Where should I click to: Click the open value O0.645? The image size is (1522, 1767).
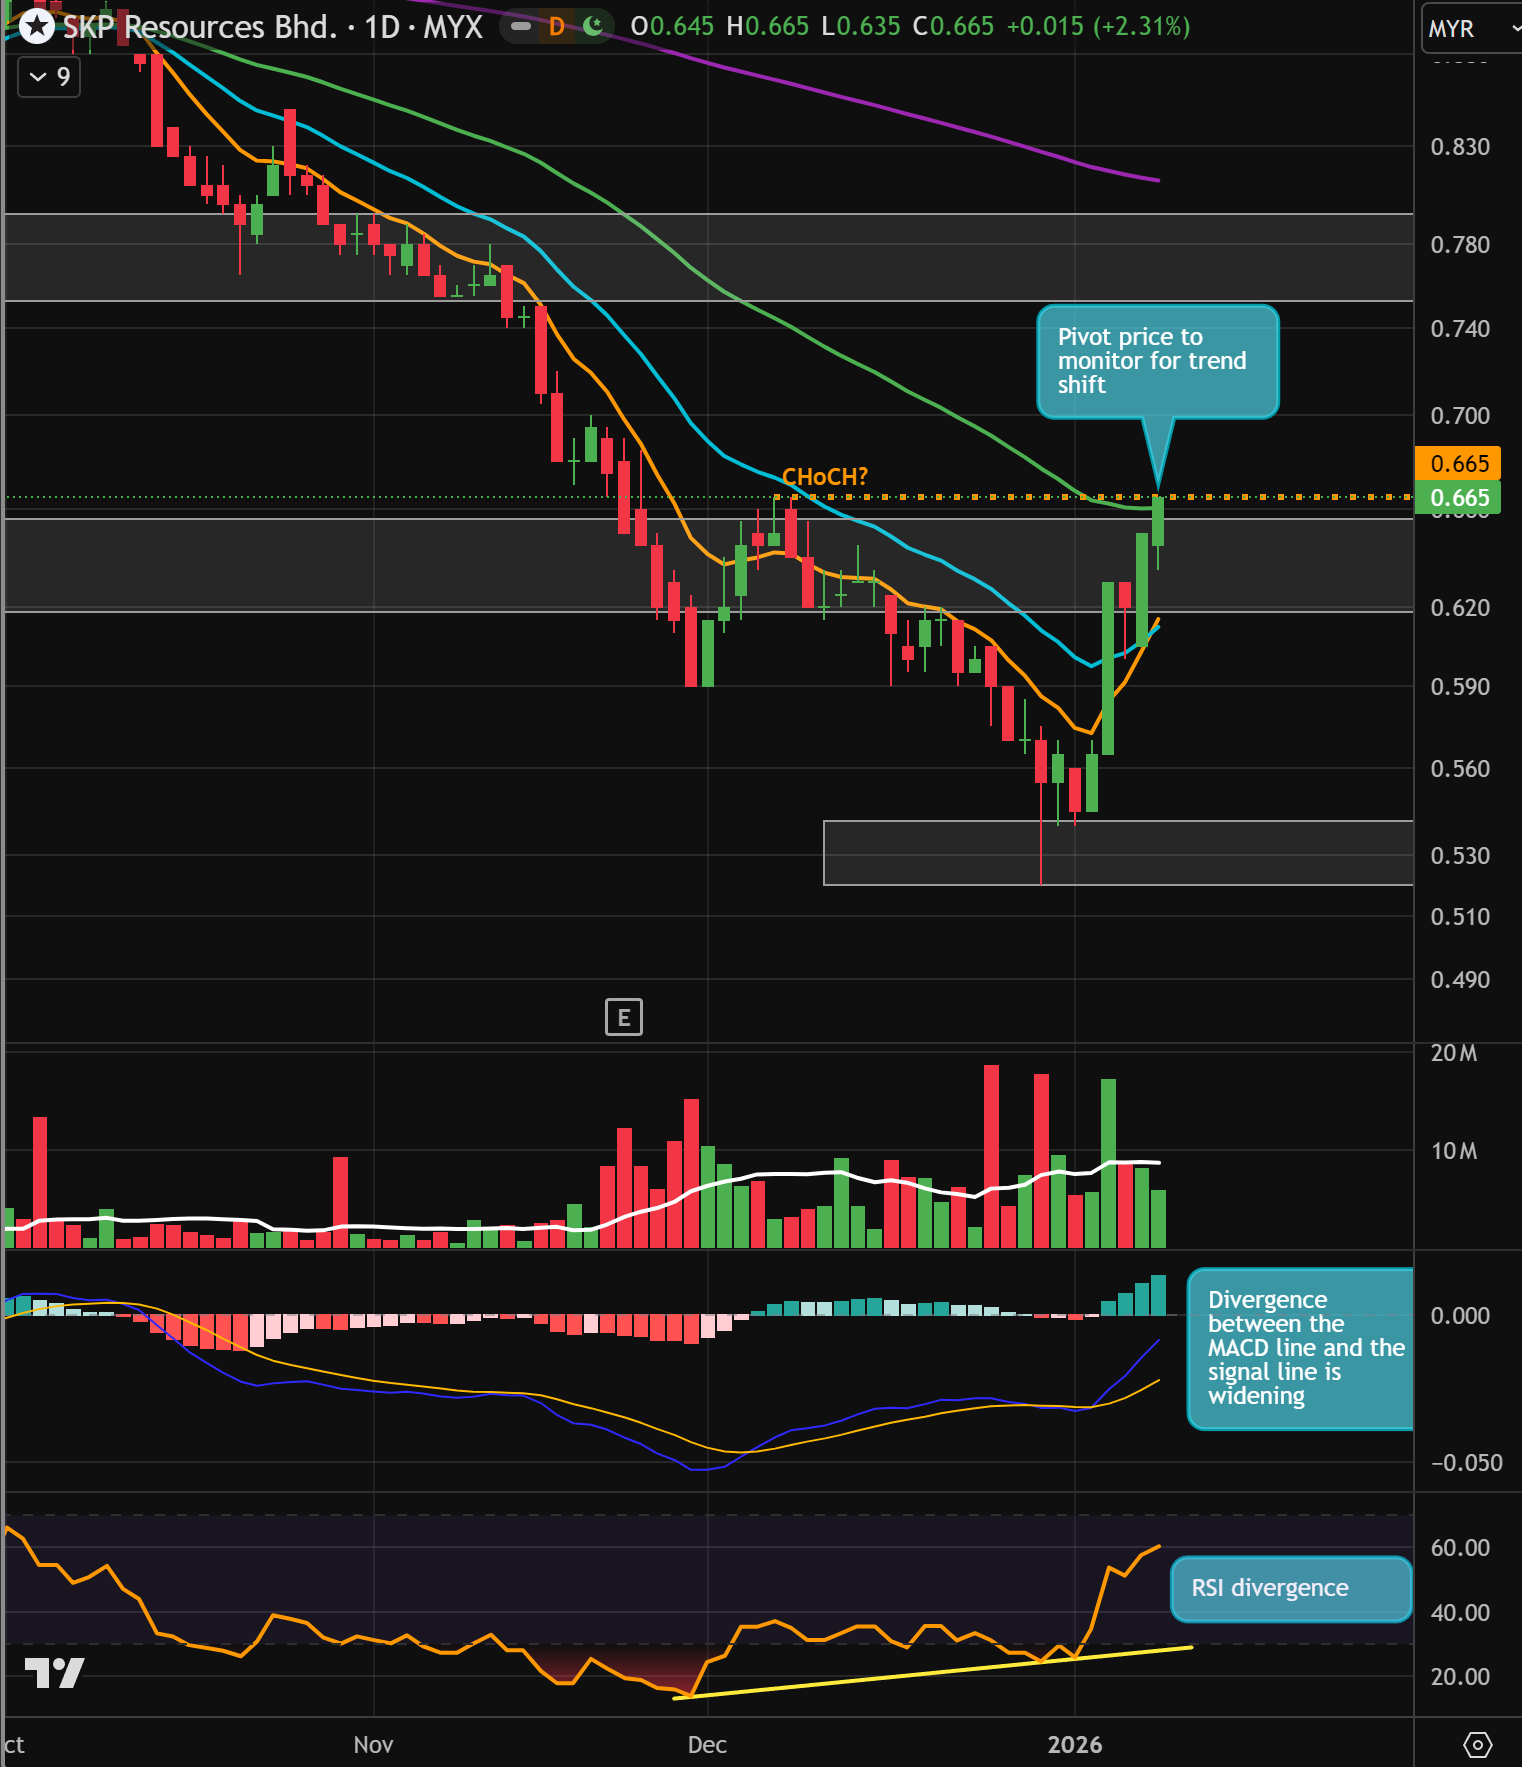tap(672, 26)
